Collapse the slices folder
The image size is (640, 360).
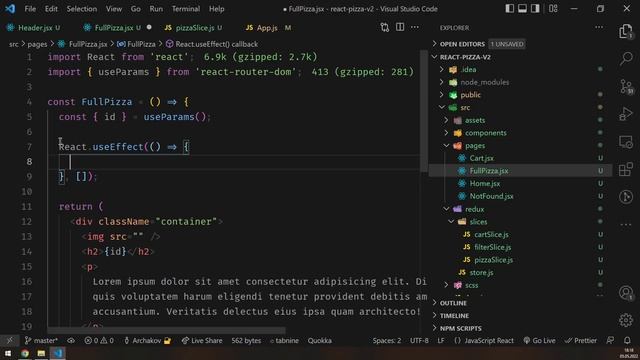478,222
